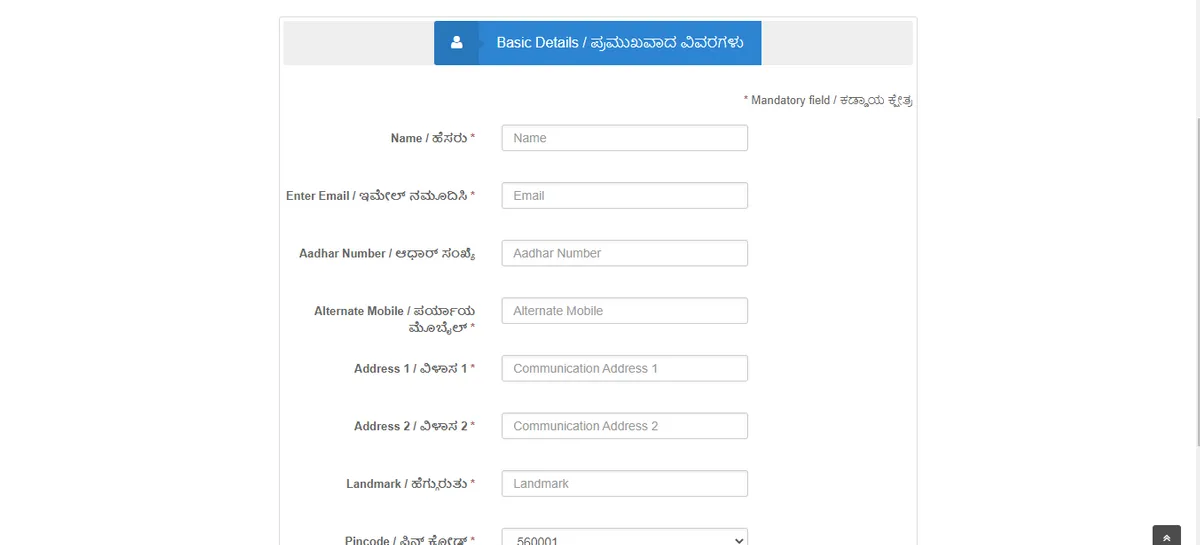
Task: Click the Communication Address 2 field
Action: 624,426
